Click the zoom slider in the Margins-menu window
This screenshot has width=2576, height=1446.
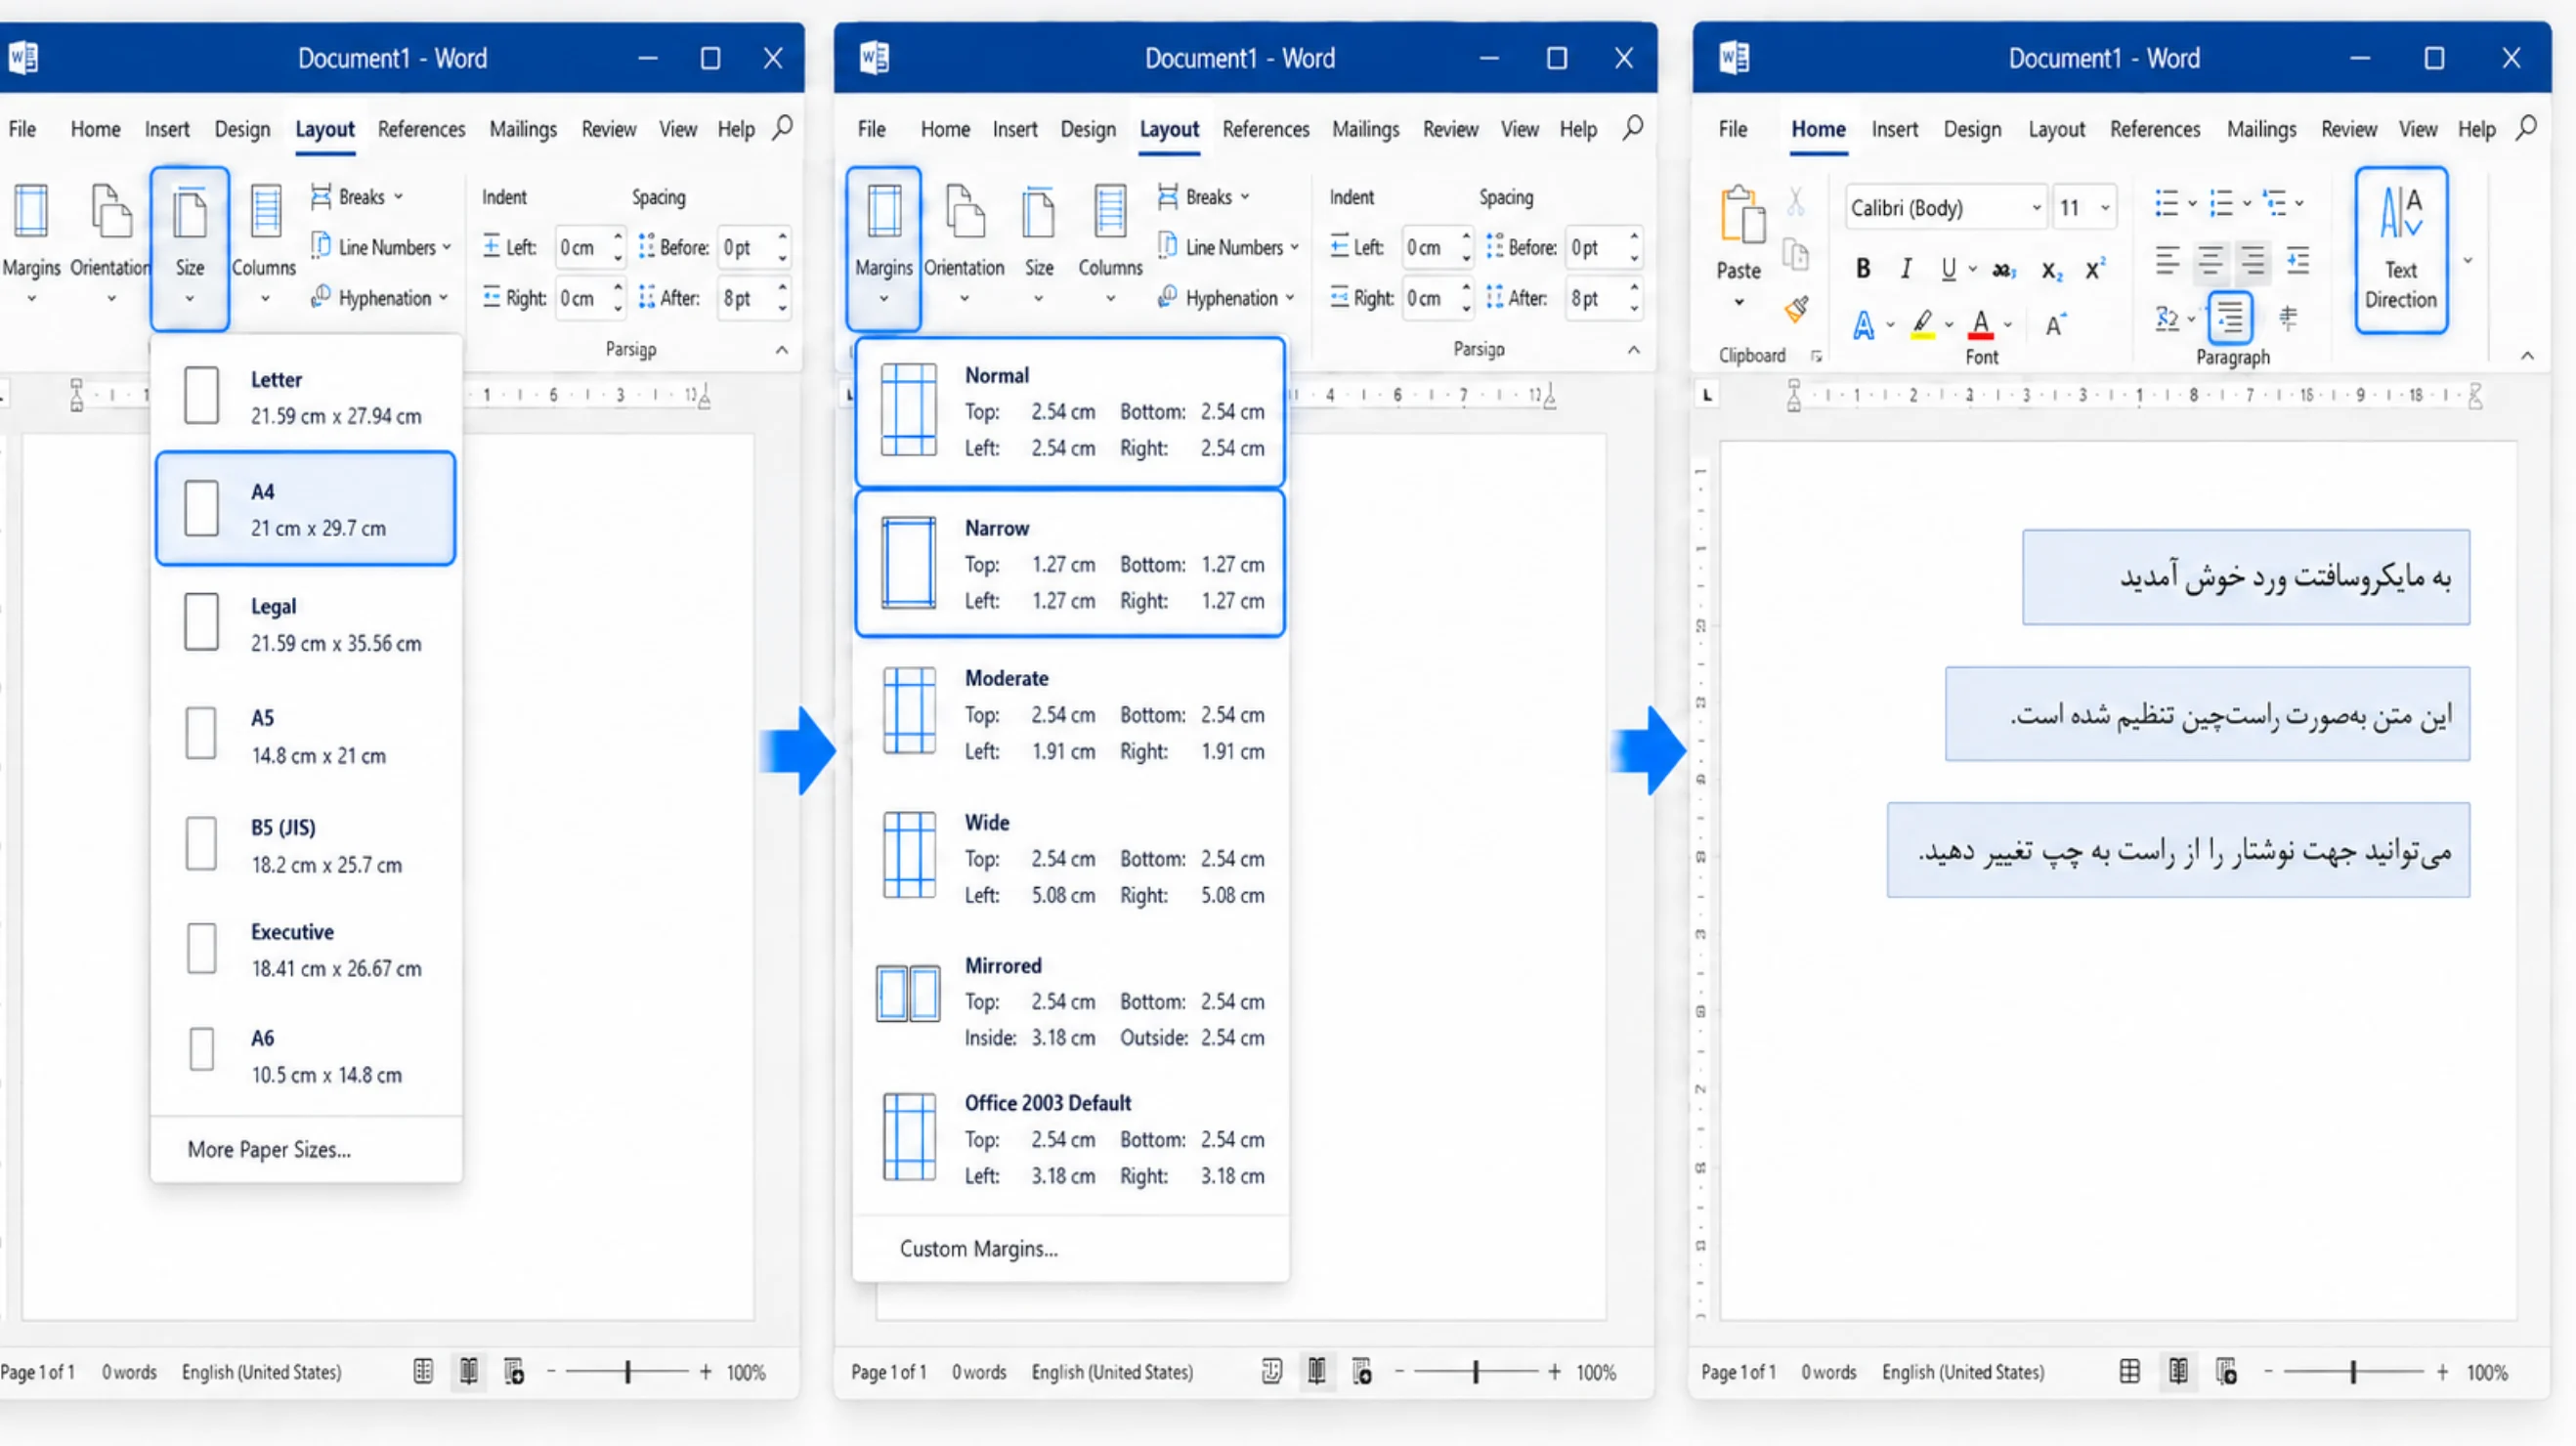click(x=1476, y=1372)
